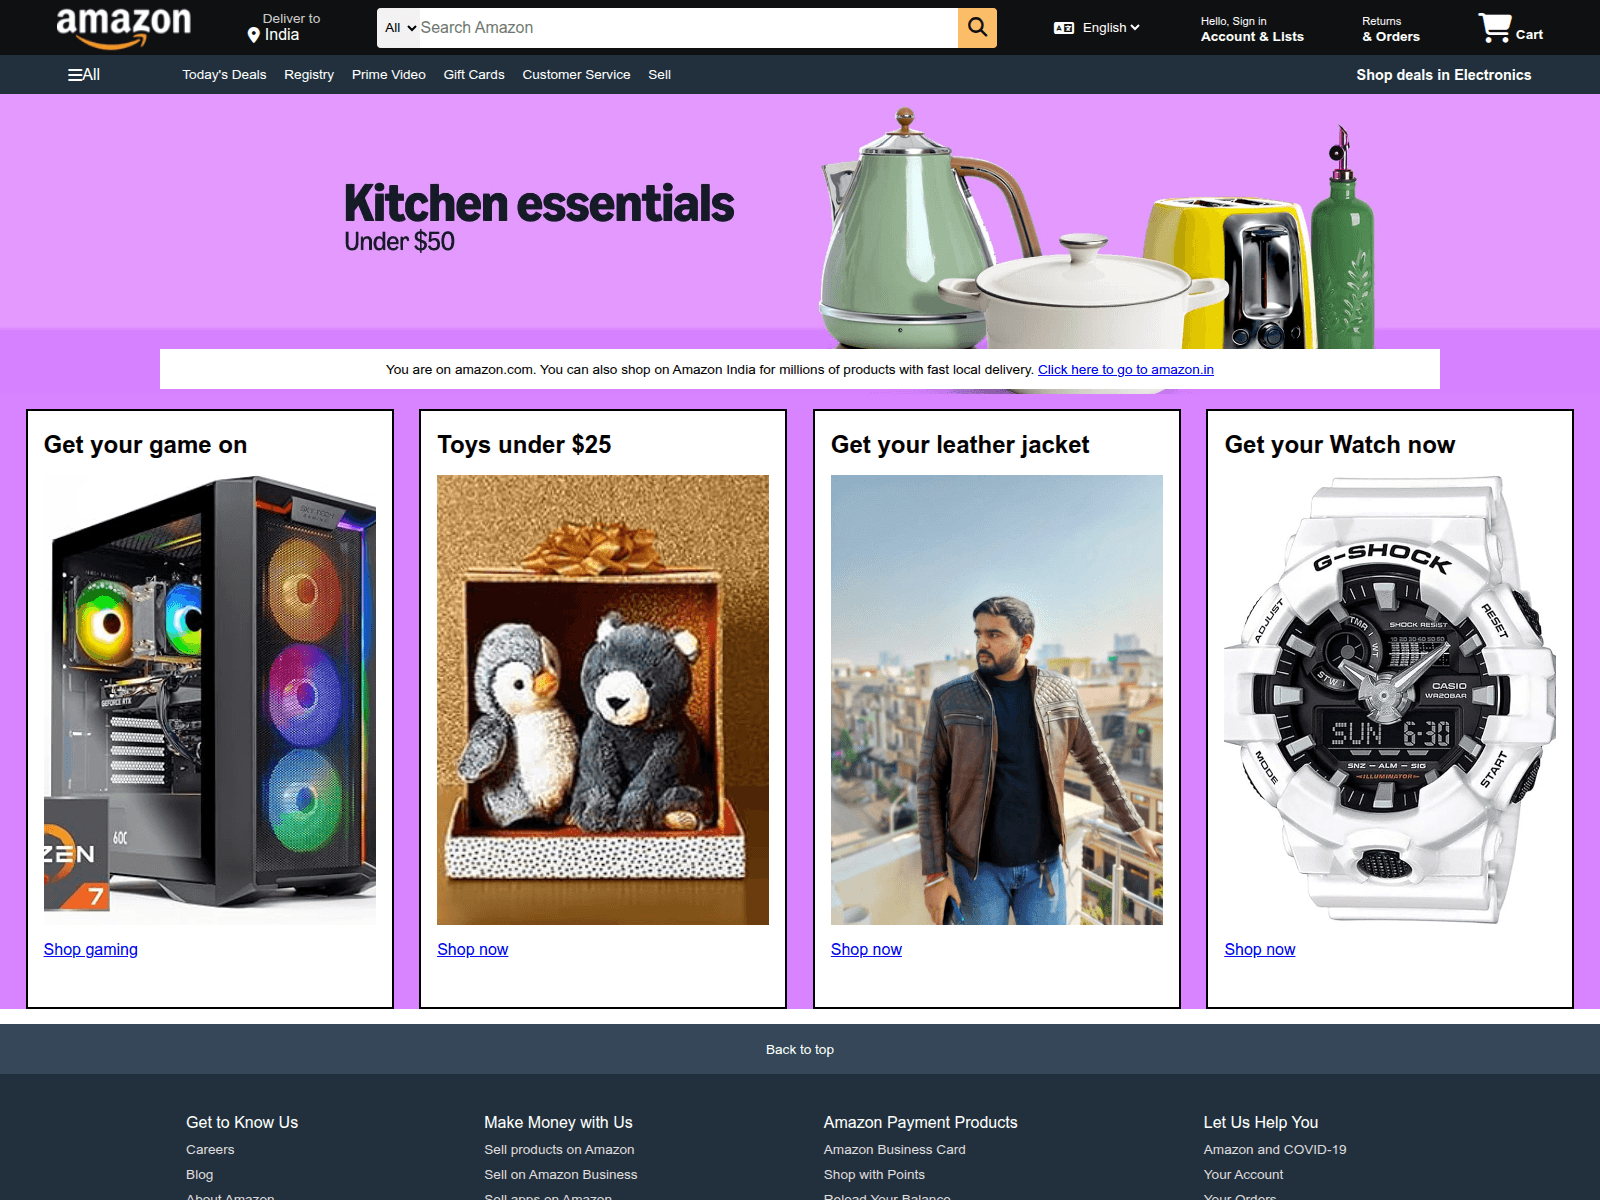1600x1200 pixels.
Task: Click the language flag icon
Action: tap(1064, 28)
